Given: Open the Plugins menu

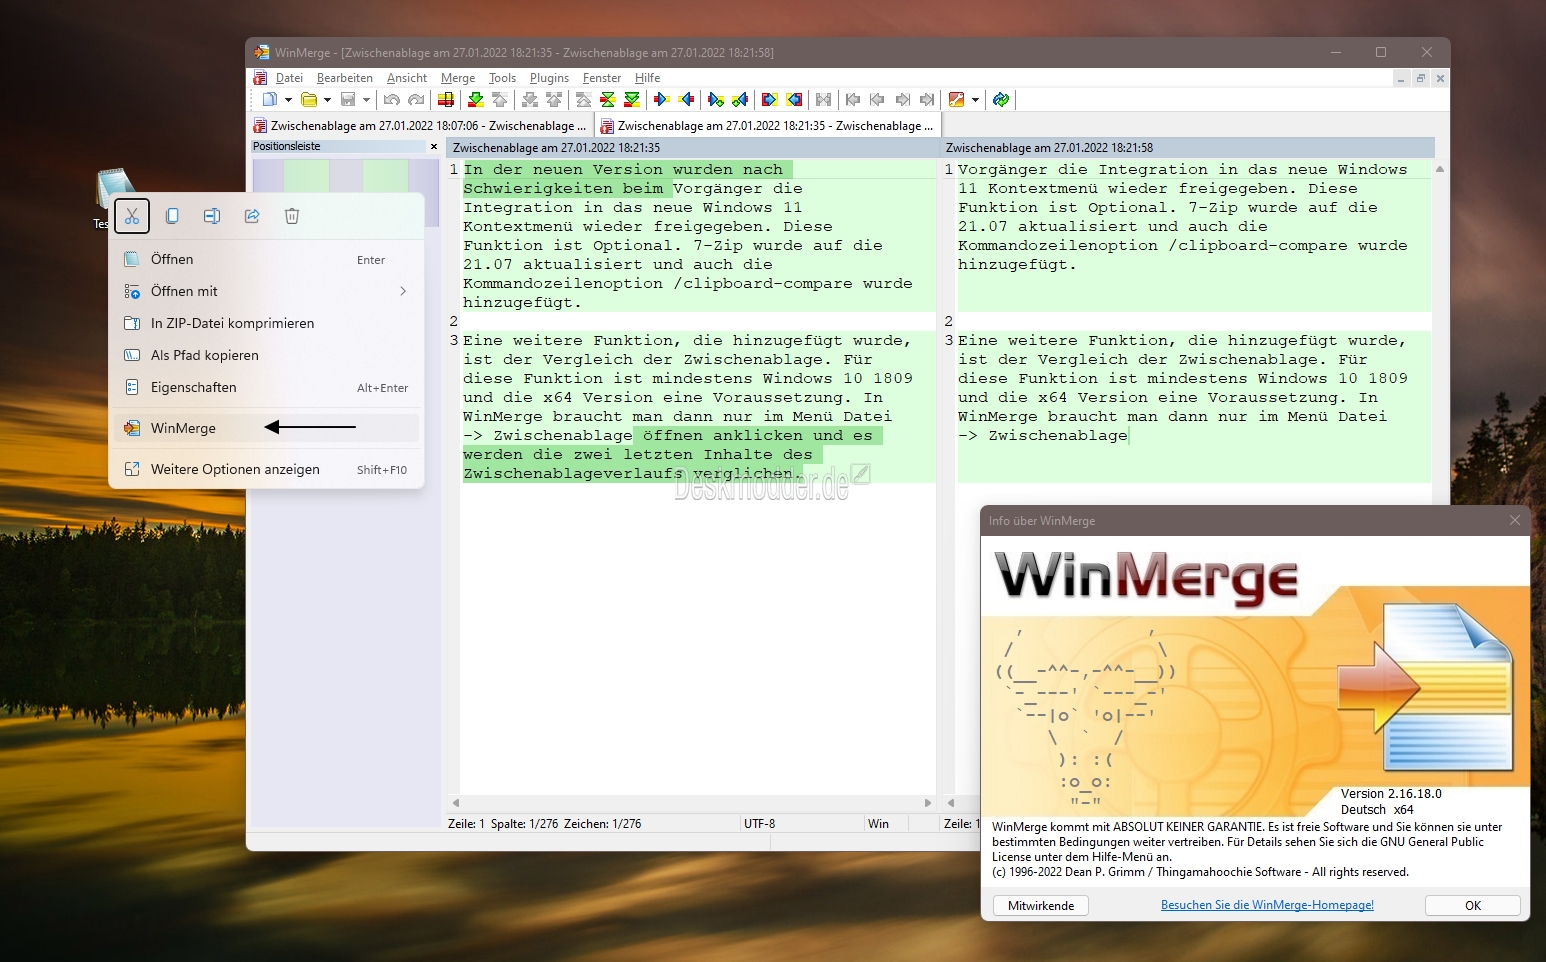Looking at the screenshot, I should [x=549, y=78].
